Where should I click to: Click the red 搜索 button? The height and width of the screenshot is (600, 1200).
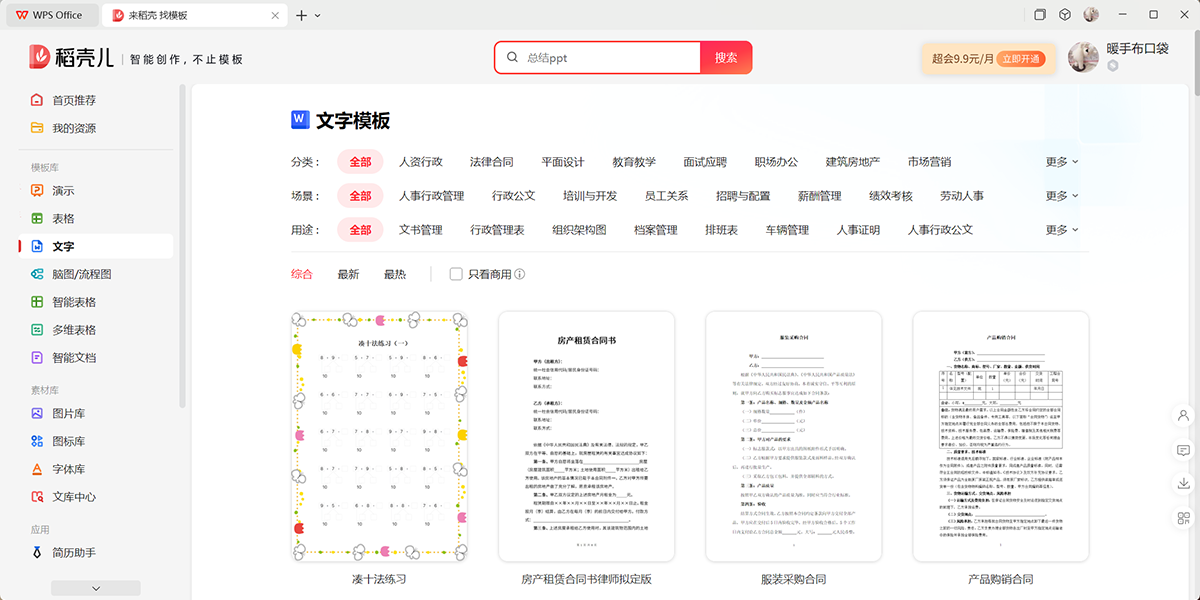pyautogui.click(x=726, y=58)
